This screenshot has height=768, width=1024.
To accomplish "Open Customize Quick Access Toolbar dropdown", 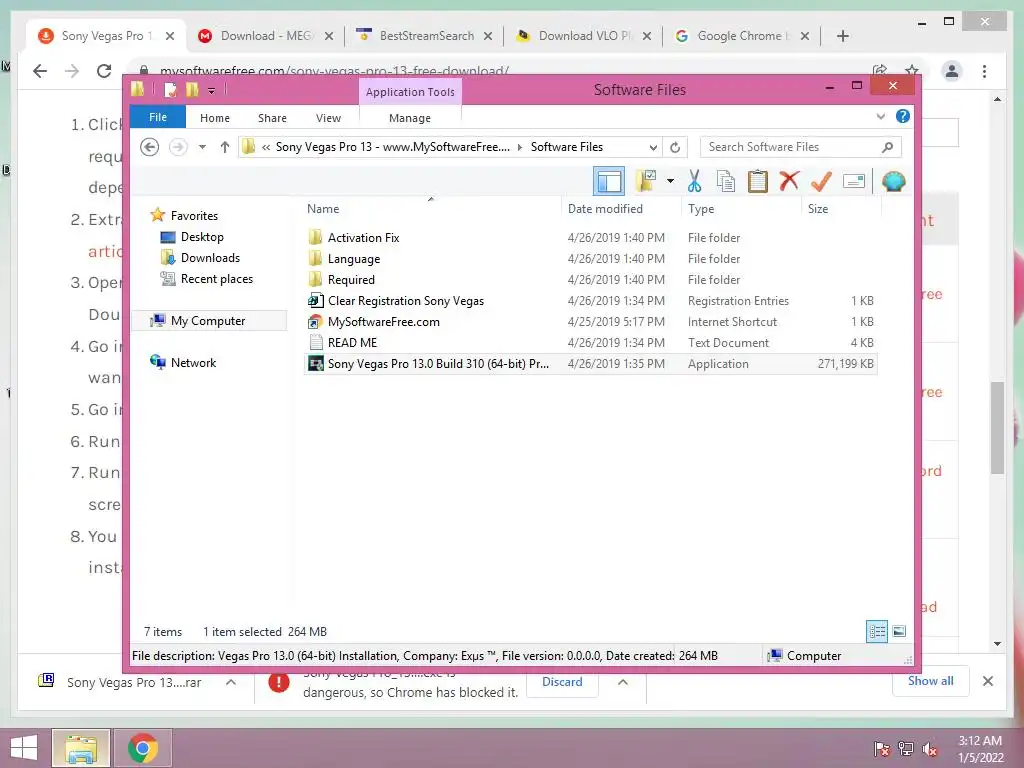I will (212, 91).
